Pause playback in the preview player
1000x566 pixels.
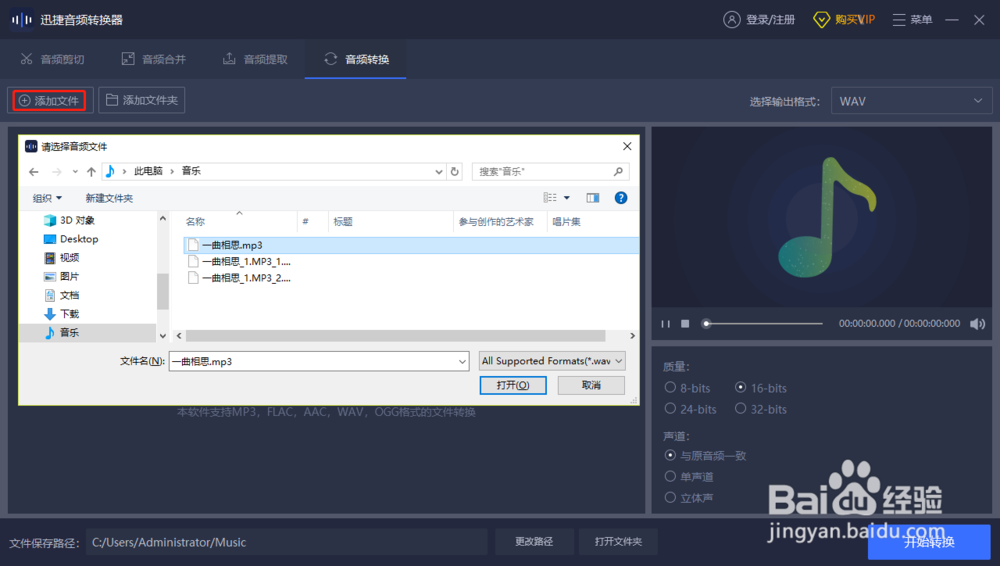[x=665, y=324]
